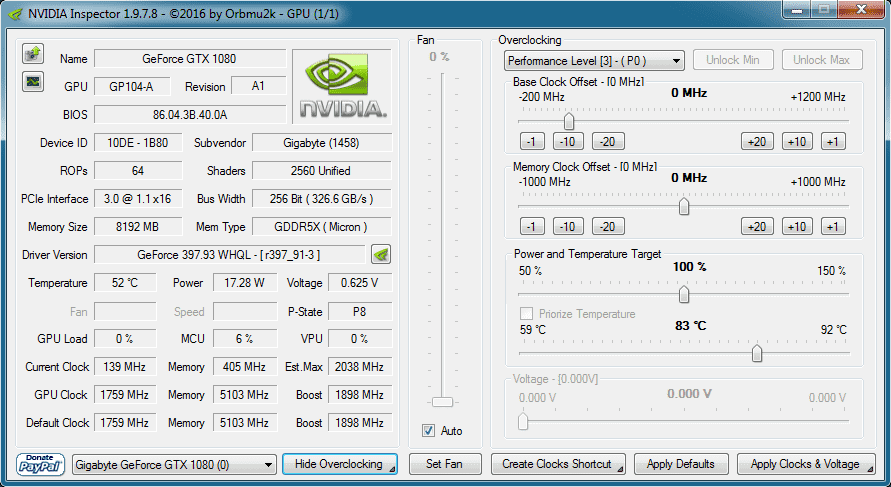Click the NVIDIA logo image
The height and width of the screenshot is (487, 891).
coord(343,86)
